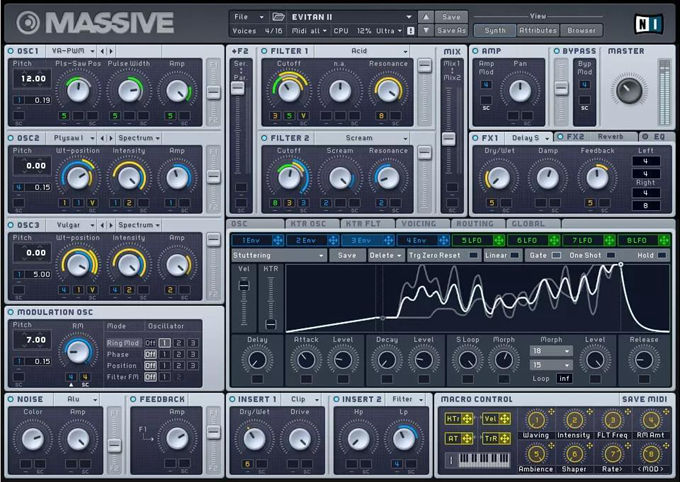The width and height of the screenshot is (680, 482).
Task: Click the TrR macro drag handle
Action: [x=505, y=439]
